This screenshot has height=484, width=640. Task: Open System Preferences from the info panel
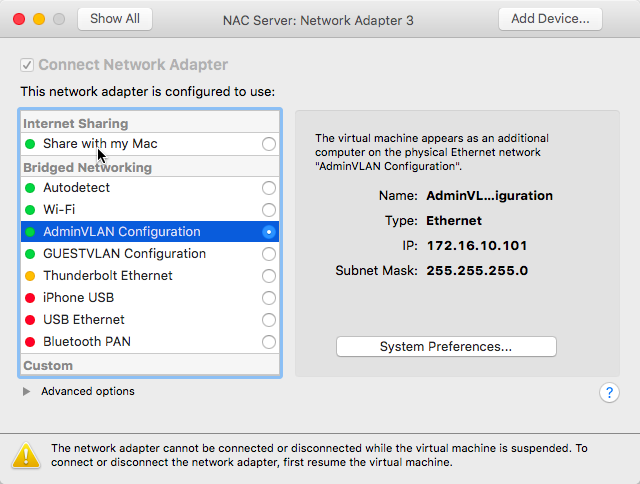coord(446,346)
